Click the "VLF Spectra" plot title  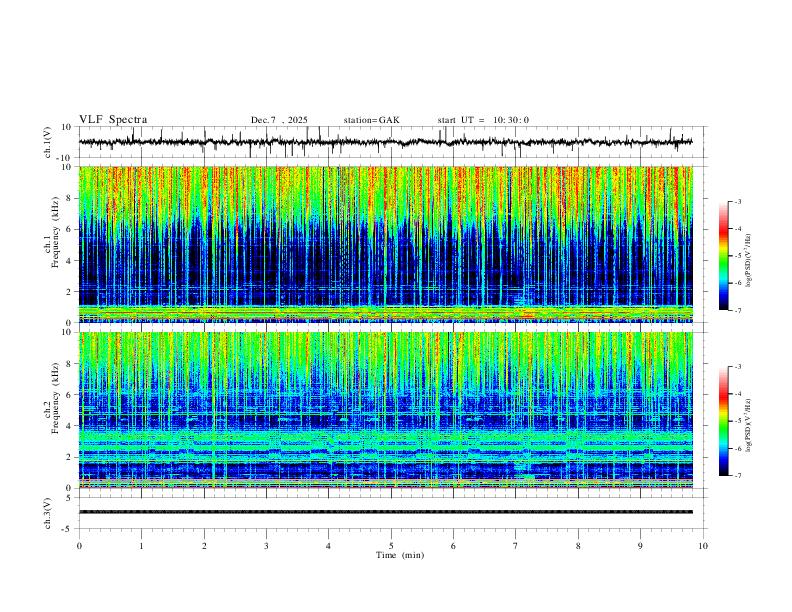(113, 120)
